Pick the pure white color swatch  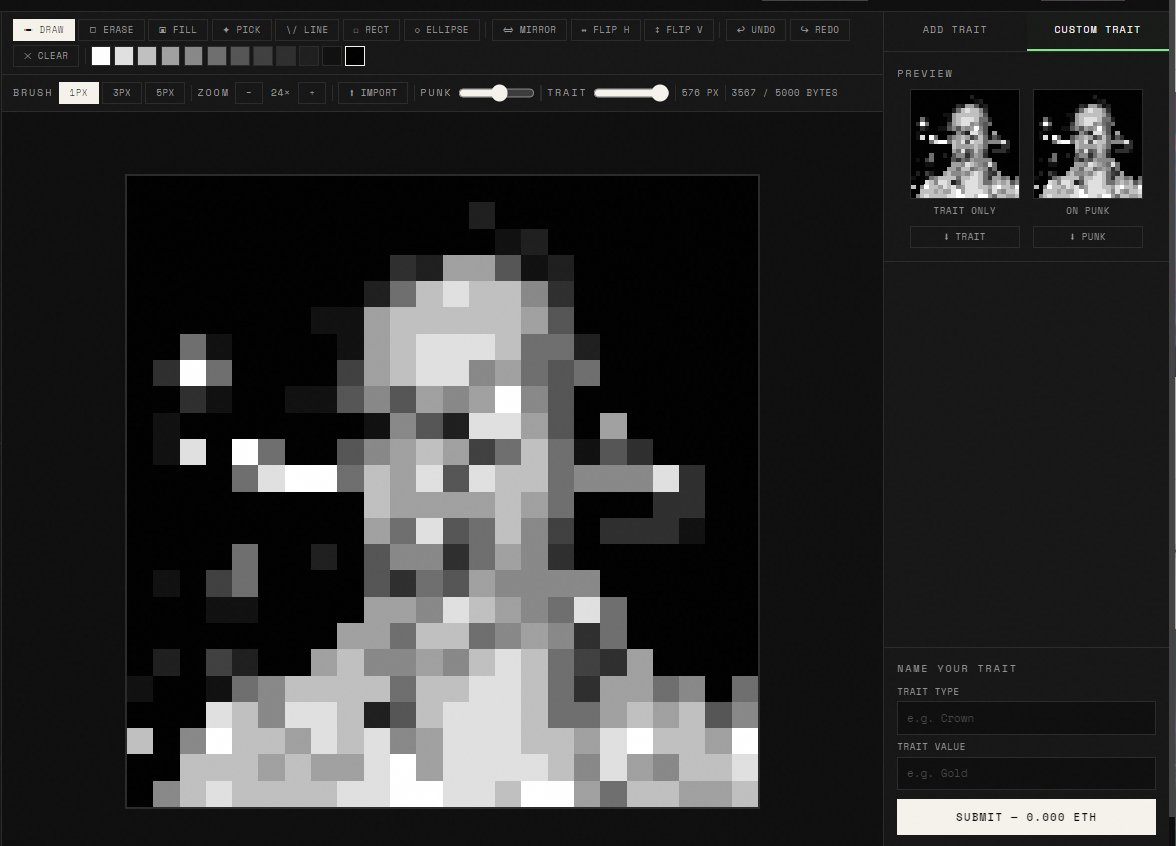(x=101, y=56)
